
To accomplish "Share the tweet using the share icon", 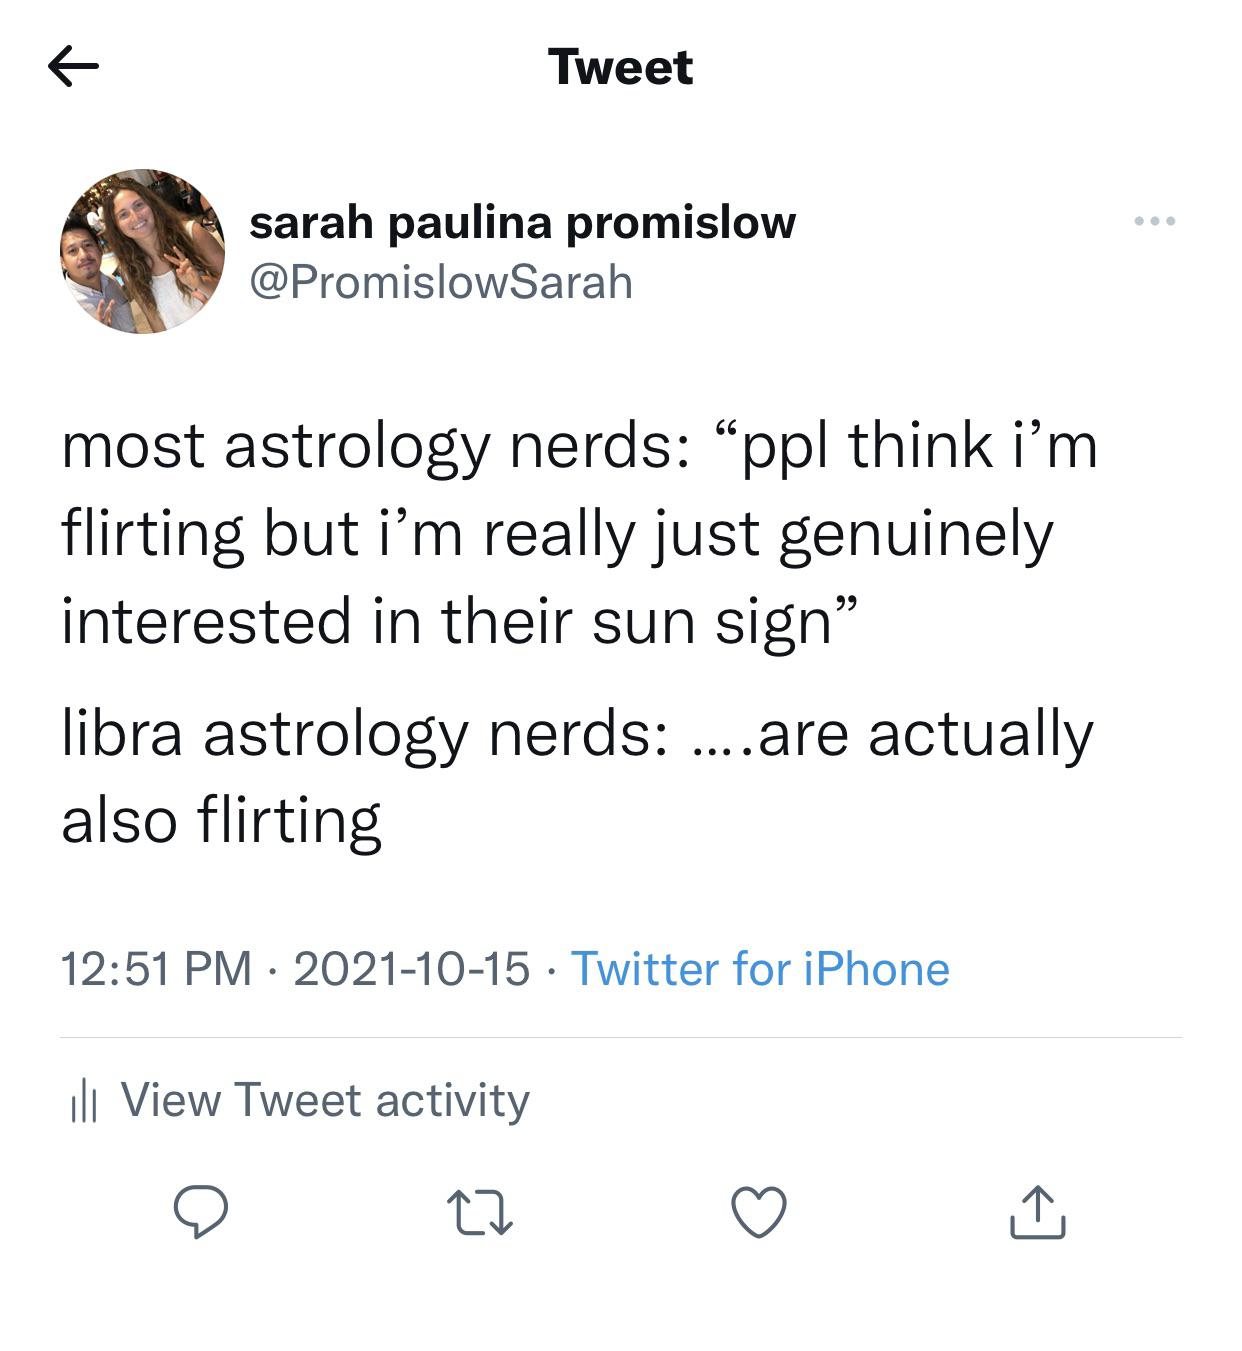I will pos(1037,1212).
